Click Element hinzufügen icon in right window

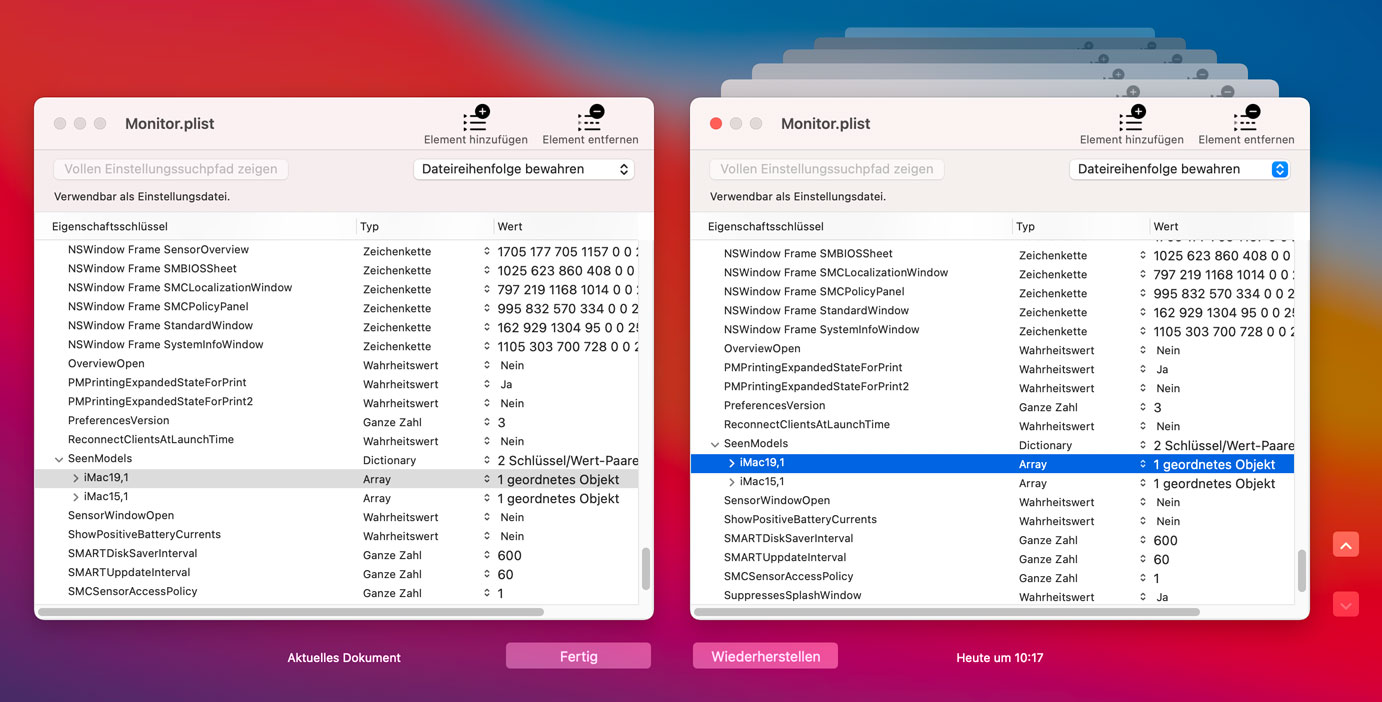coord(1132,118)
